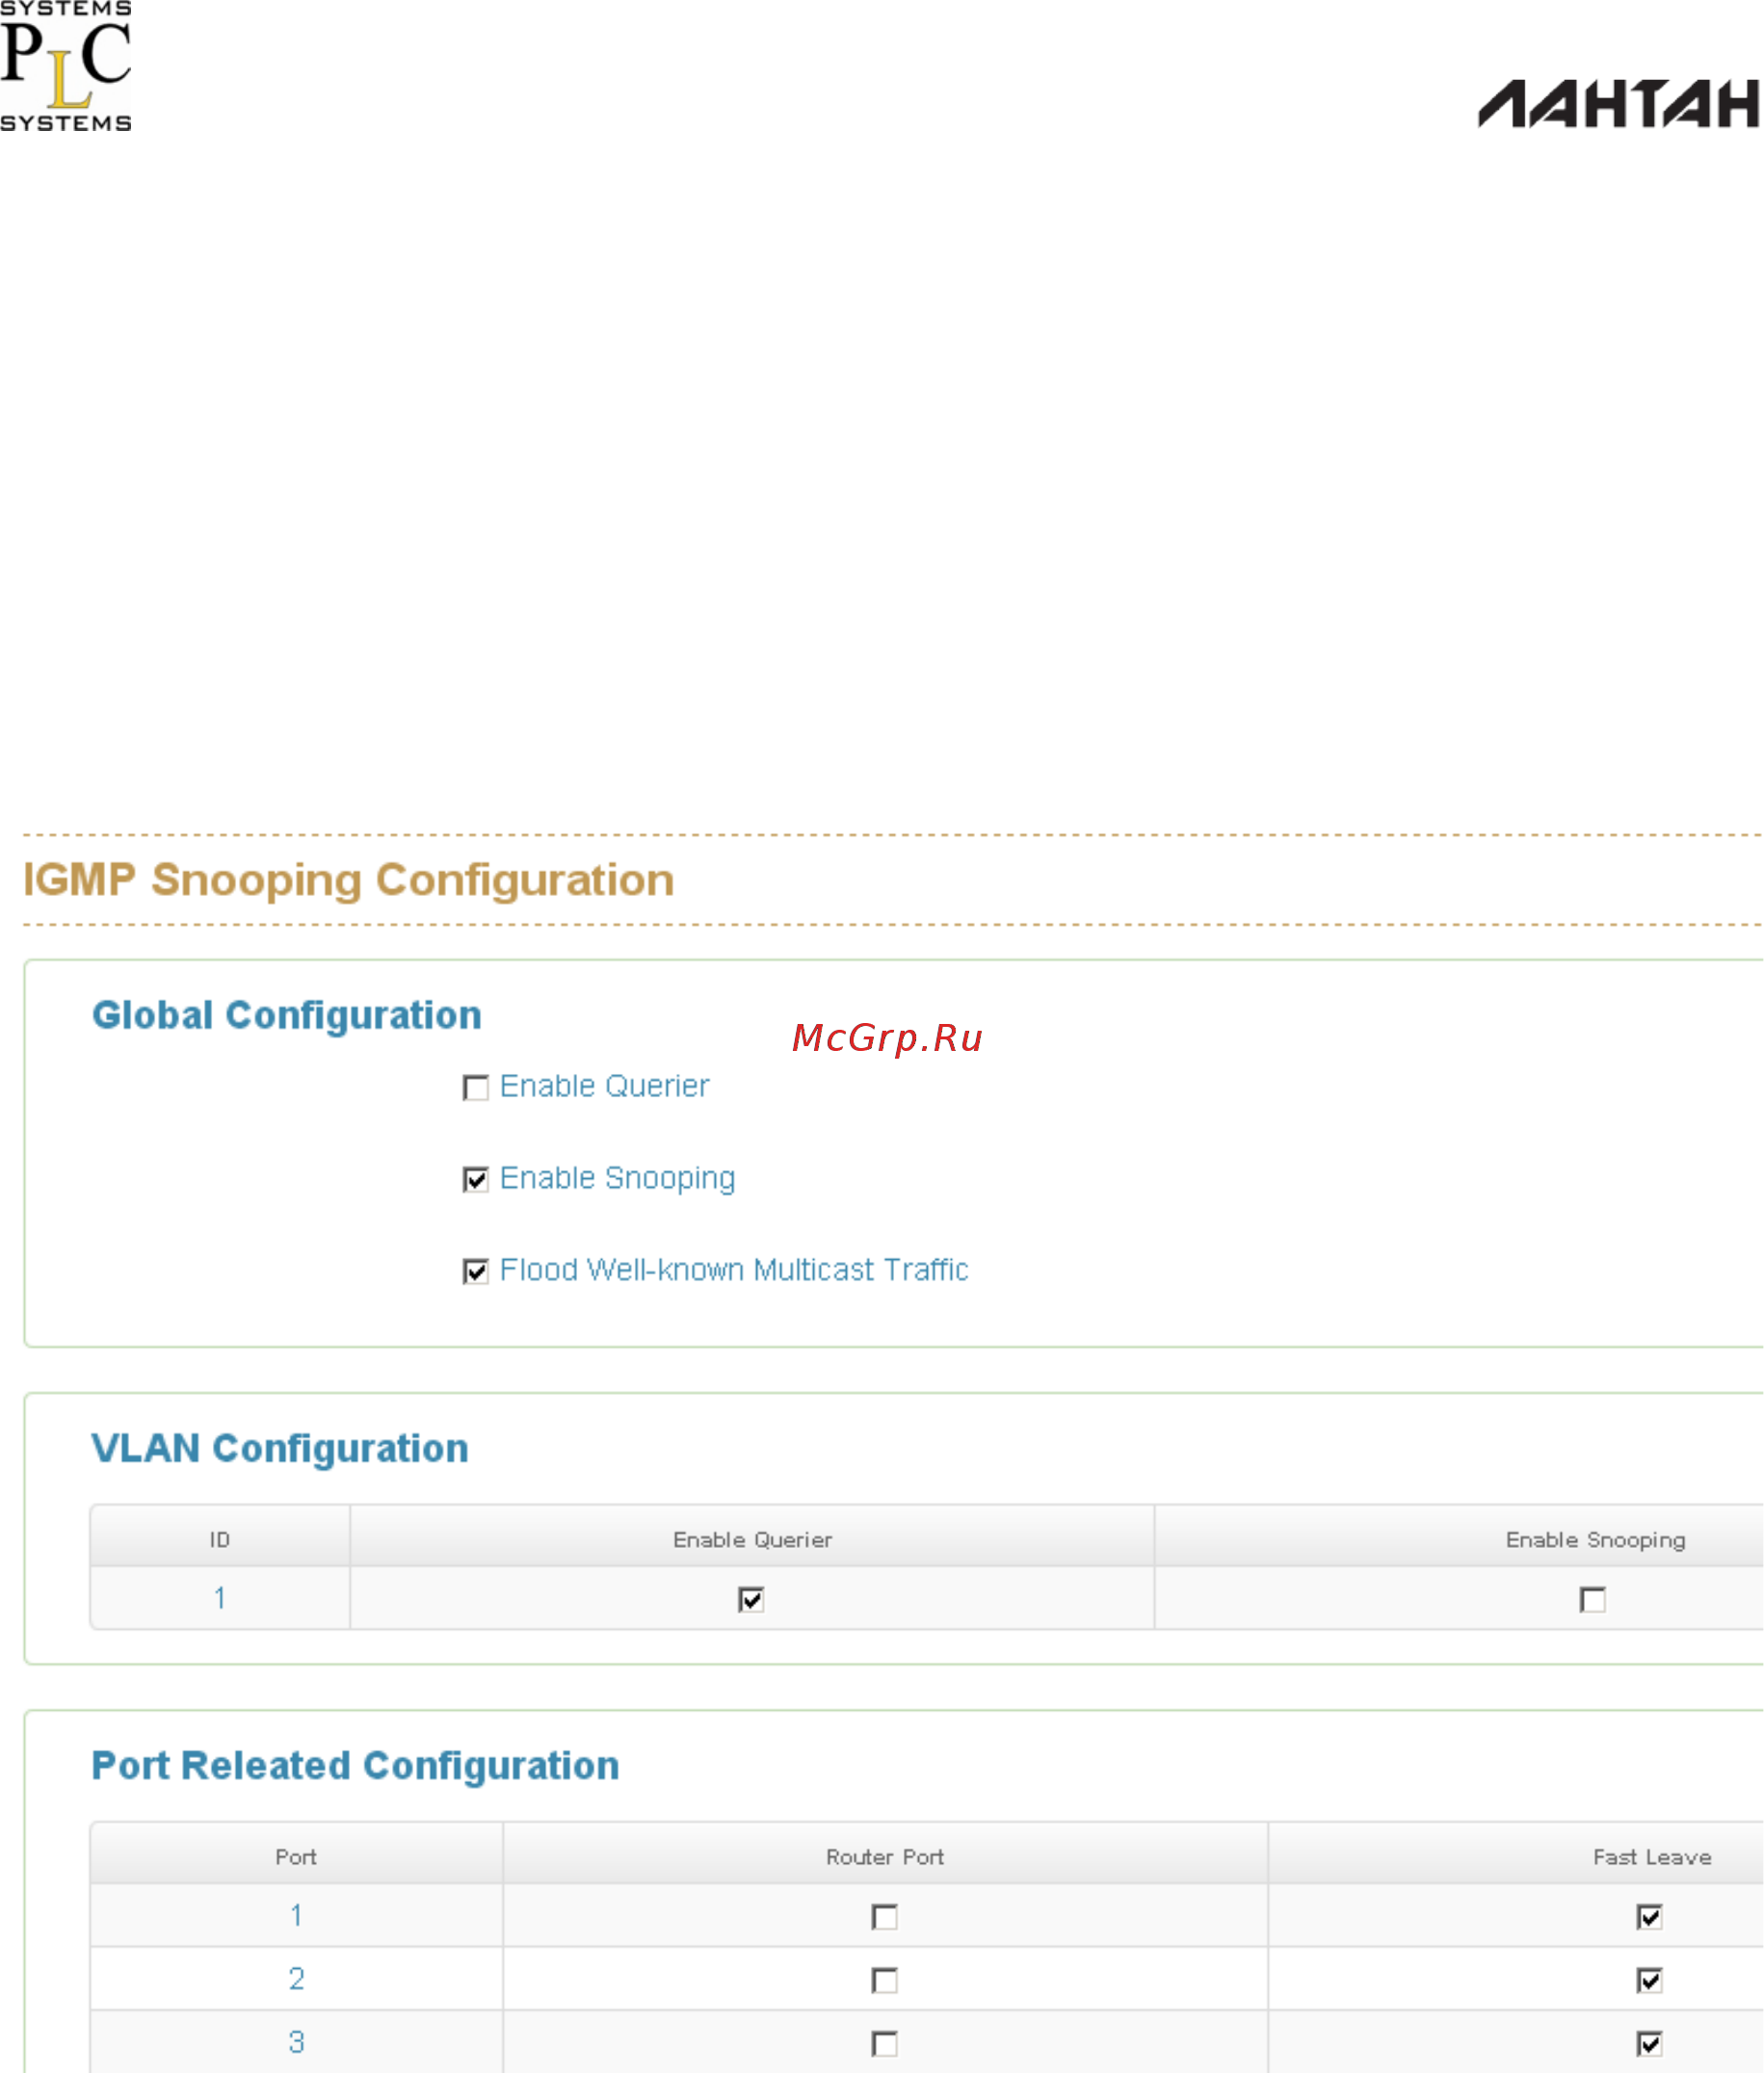Click the PLC Systems logo
Image resolution: width=1764 pixels, height=2073 pixels.
tap(66, 66)
